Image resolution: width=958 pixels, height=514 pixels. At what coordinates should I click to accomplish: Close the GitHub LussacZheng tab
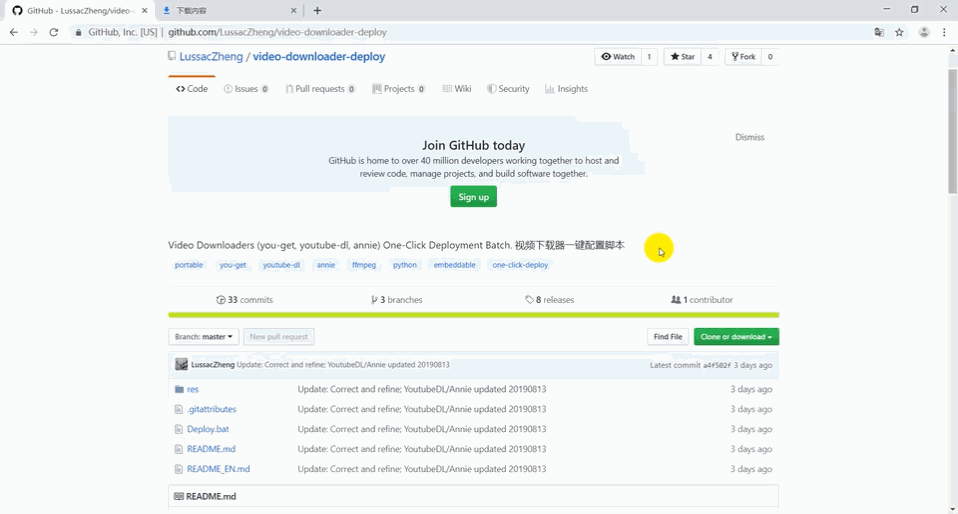point(145,10)
